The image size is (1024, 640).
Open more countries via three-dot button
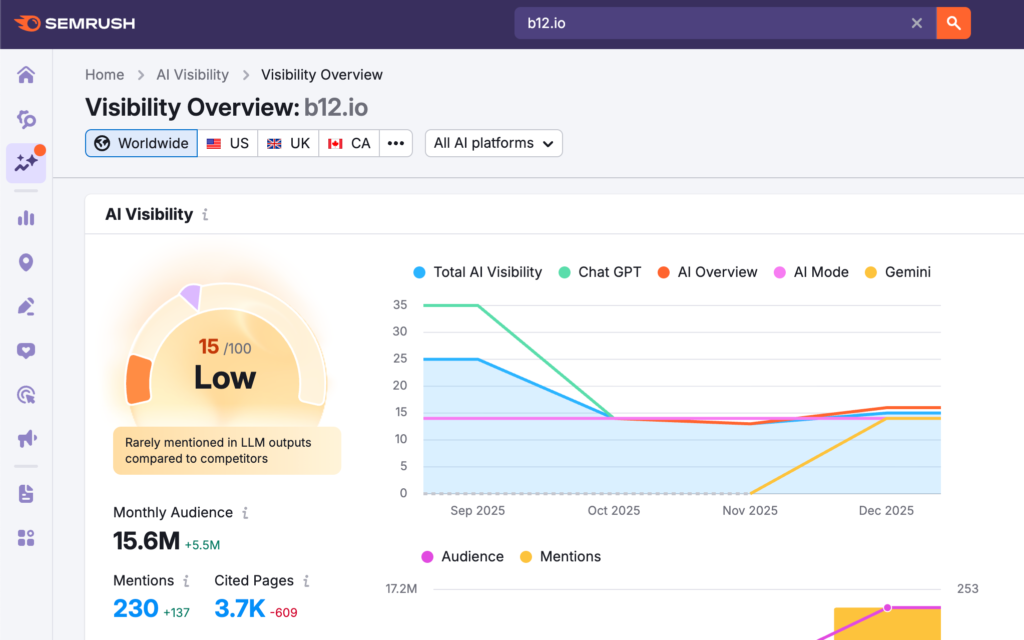pyautogui.click(x=396, y=143)
